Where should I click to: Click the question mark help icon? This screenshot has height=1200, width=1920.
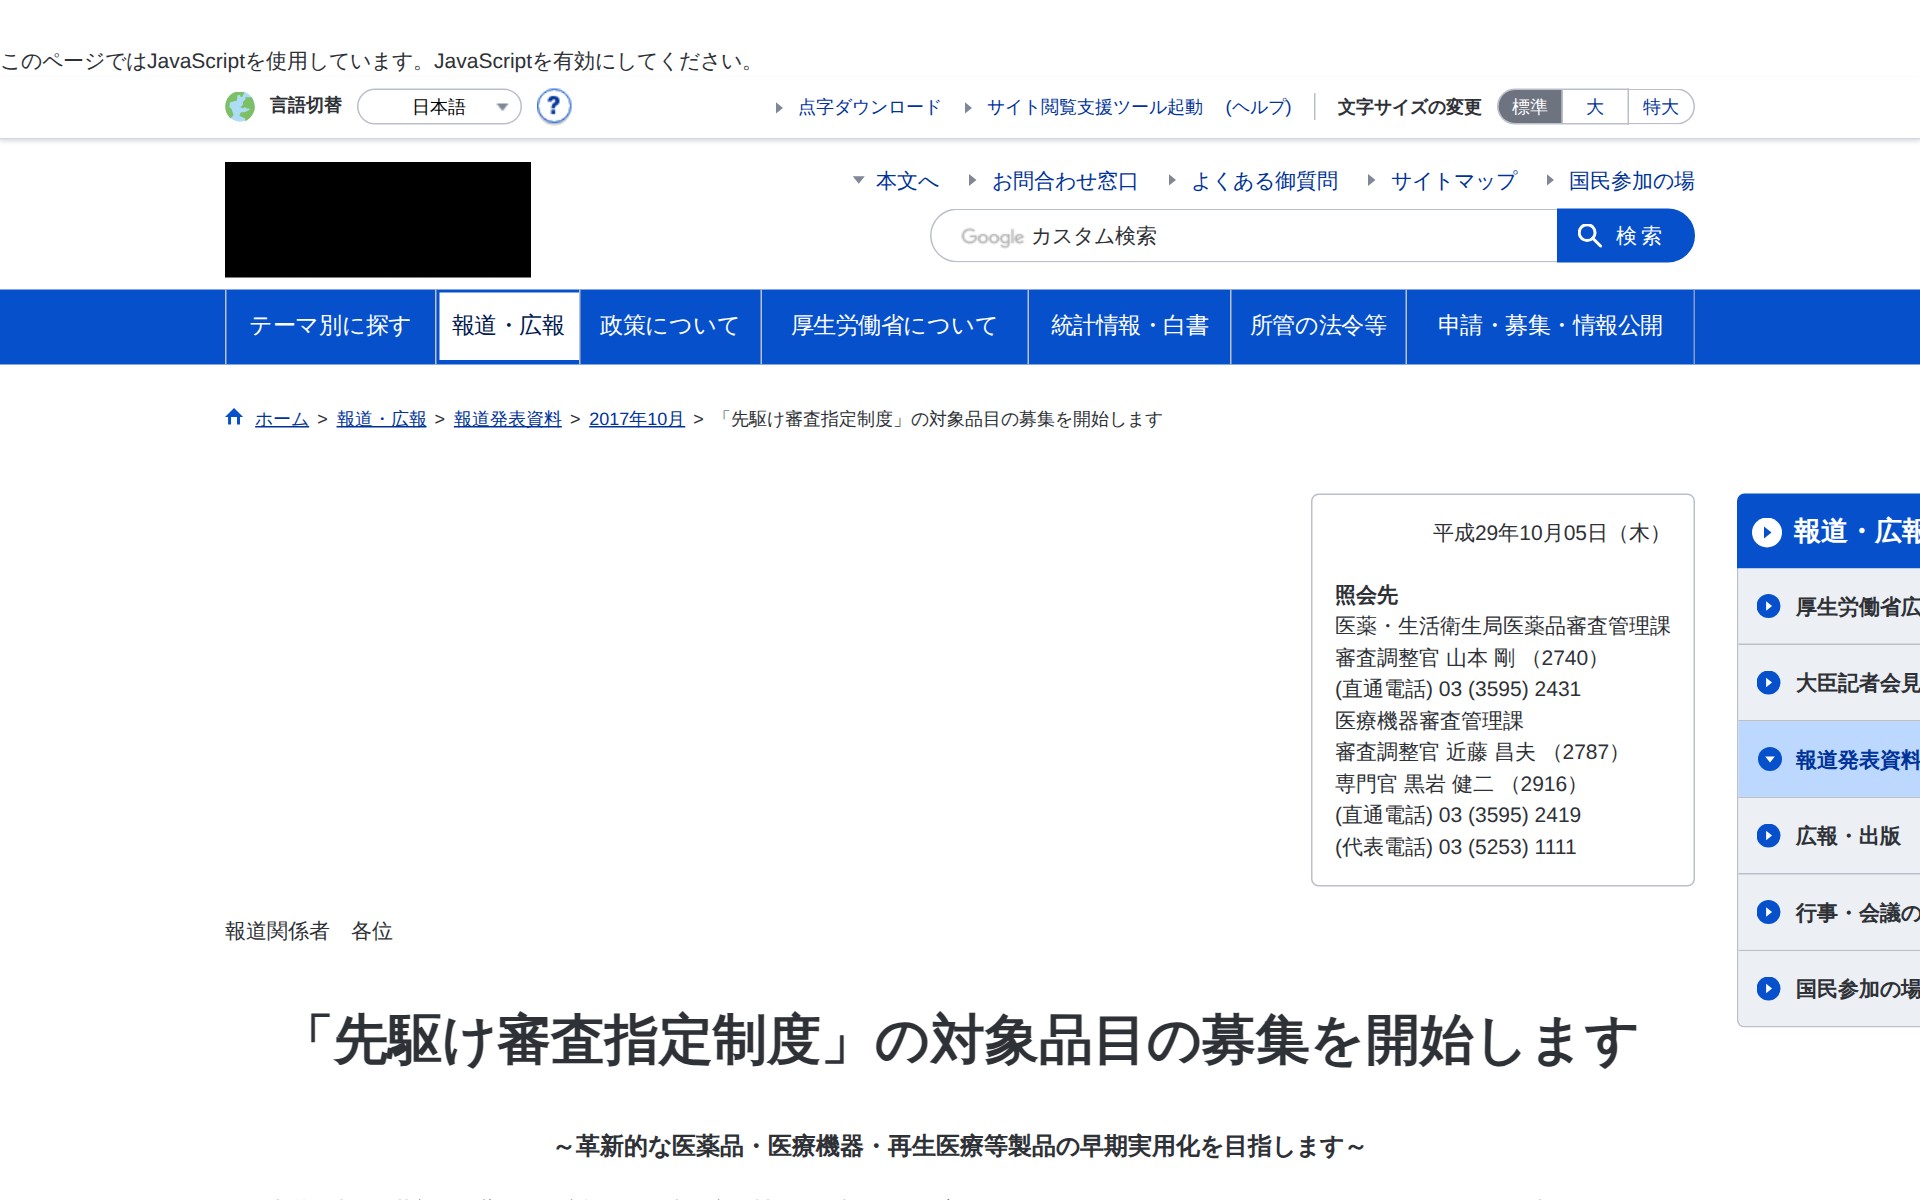point(553,106)
